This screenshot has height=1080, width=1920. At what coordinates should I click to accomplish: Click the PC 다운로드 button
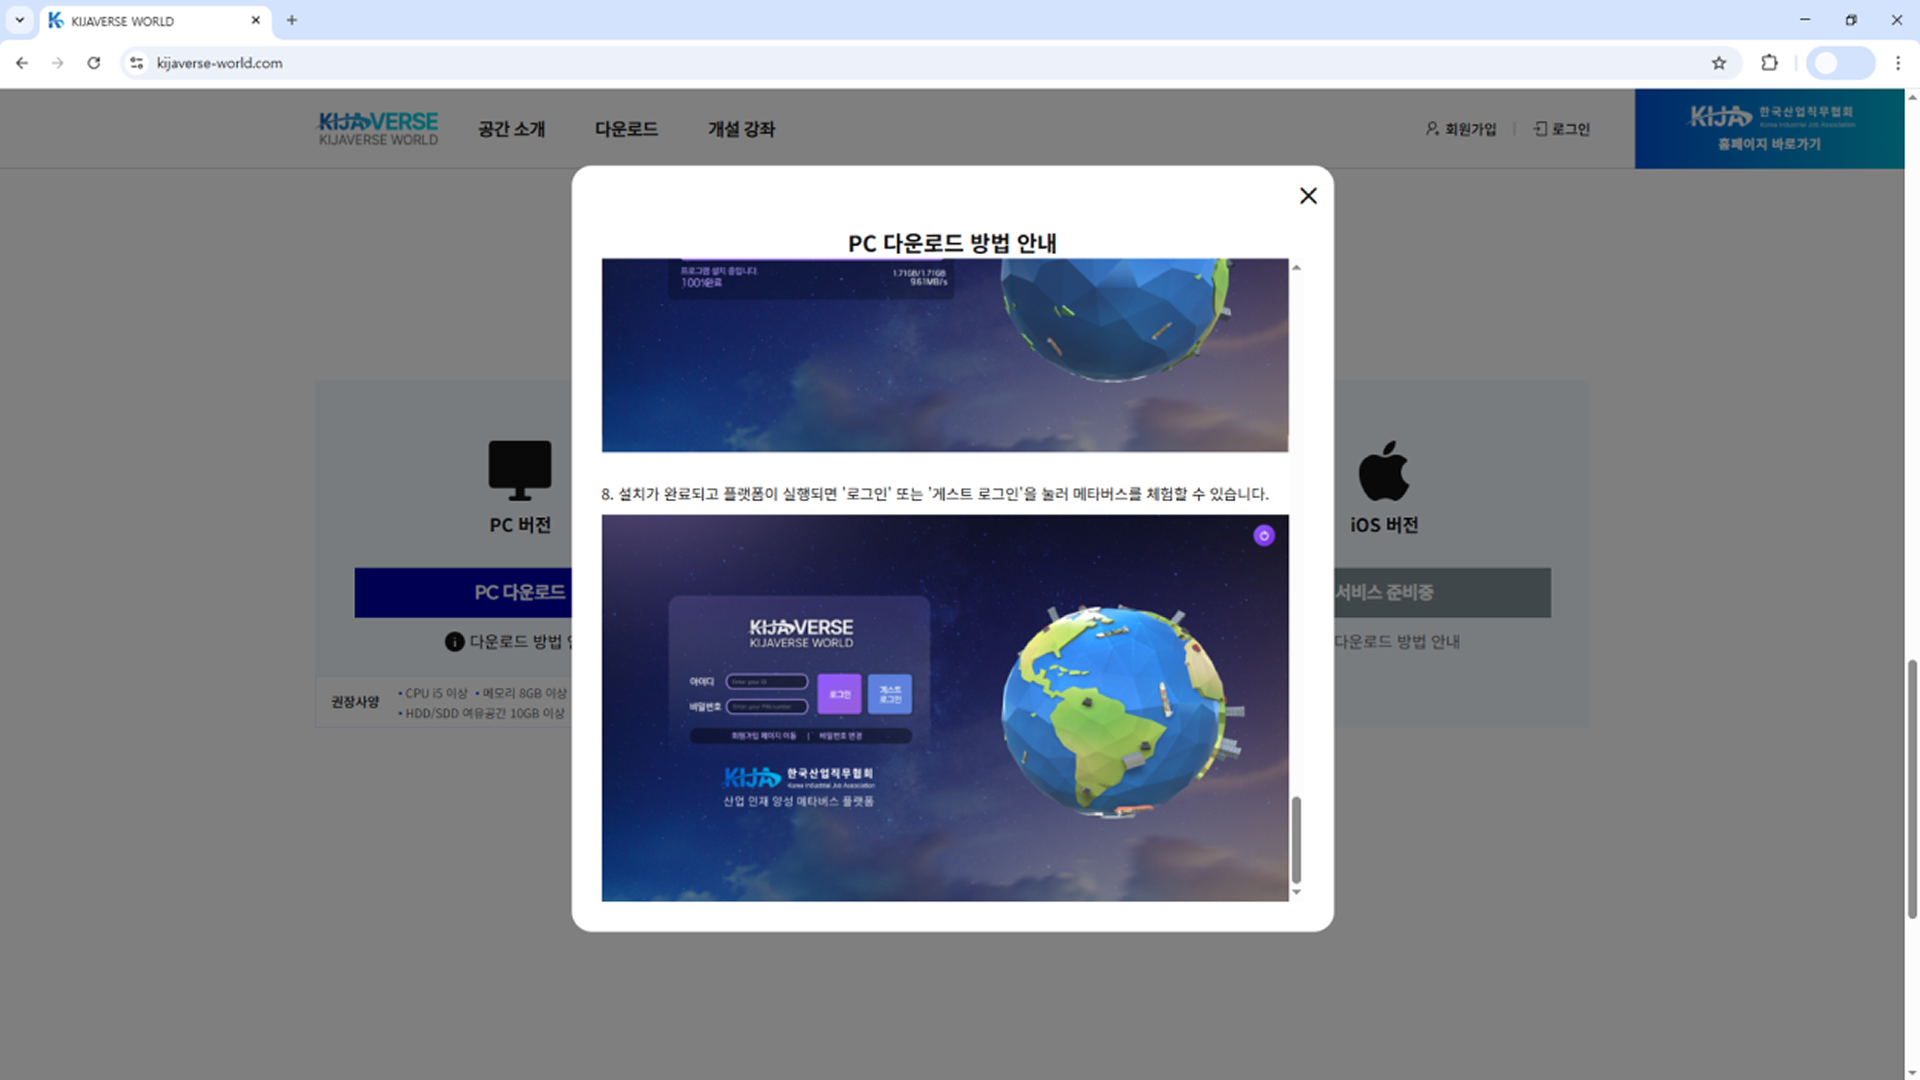coord(463,592)
